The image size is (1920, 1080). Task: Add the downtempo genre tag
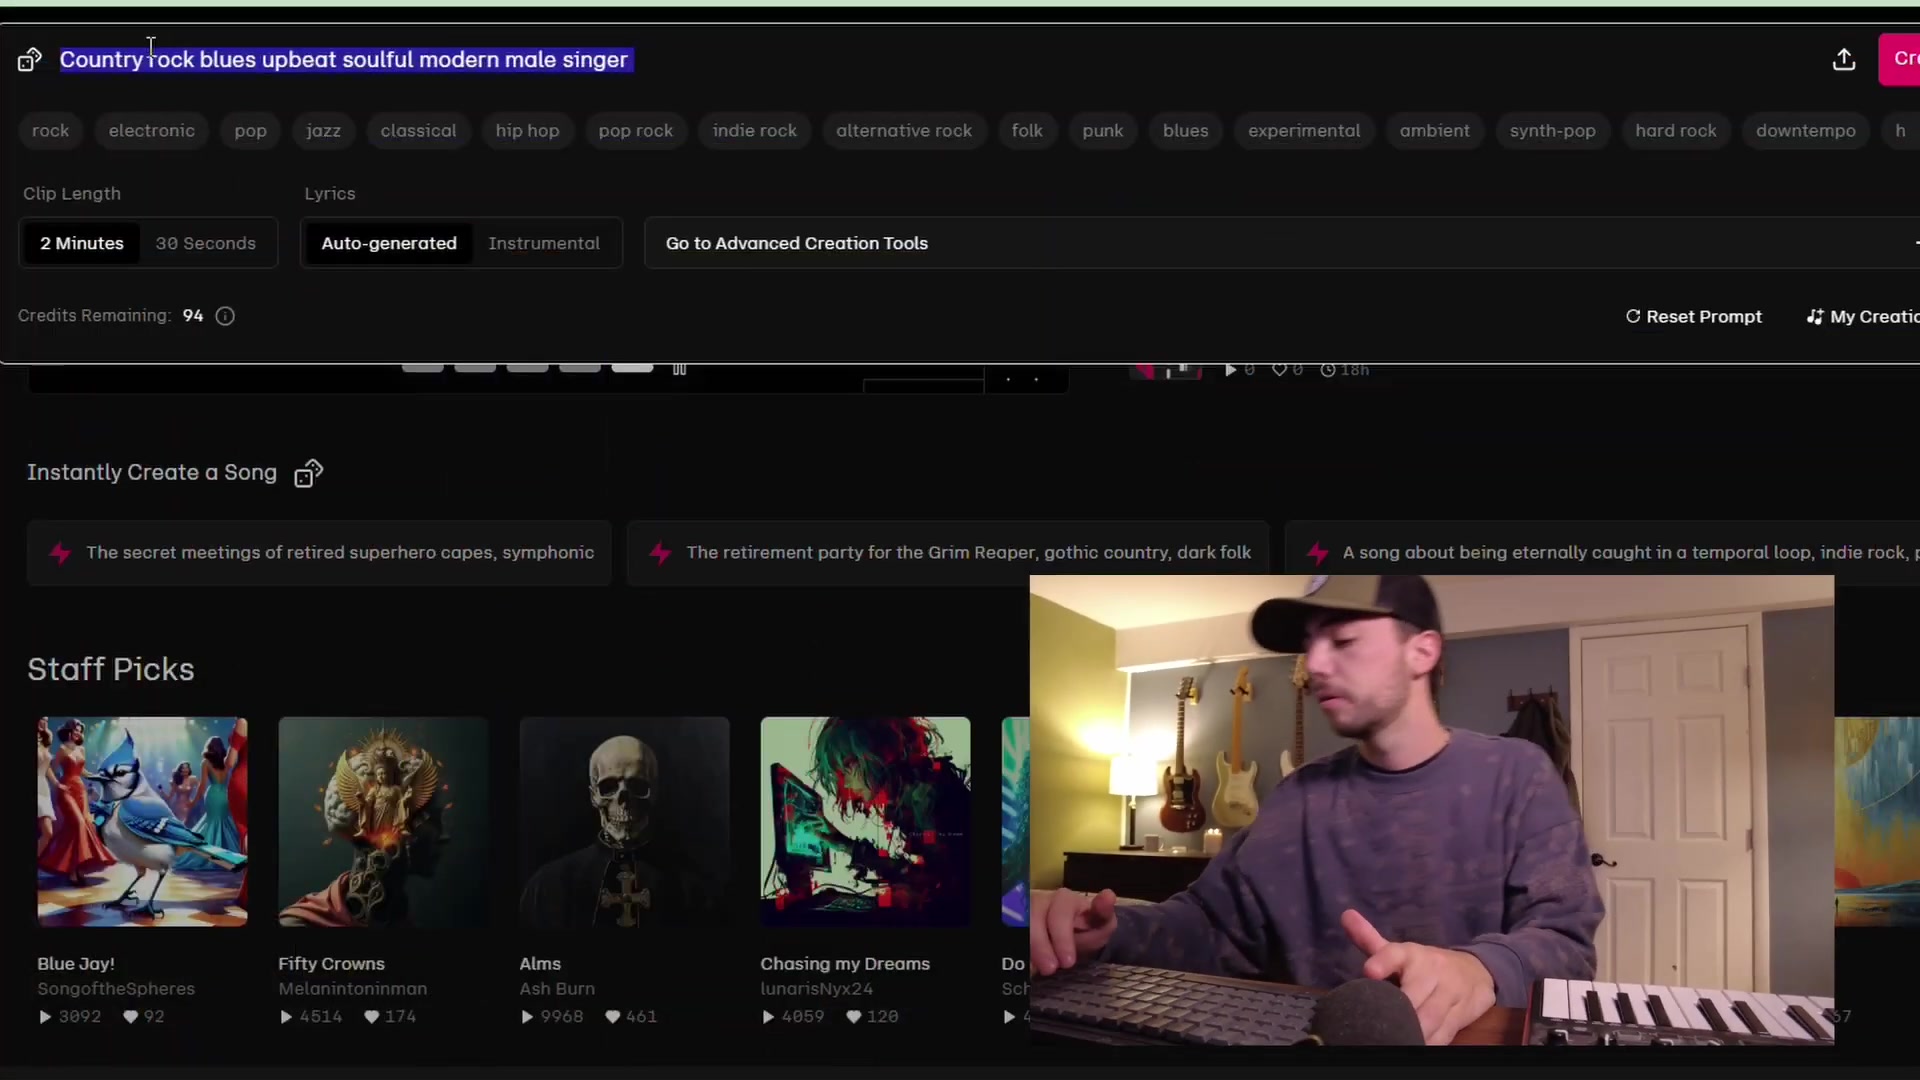(1806, 131)
